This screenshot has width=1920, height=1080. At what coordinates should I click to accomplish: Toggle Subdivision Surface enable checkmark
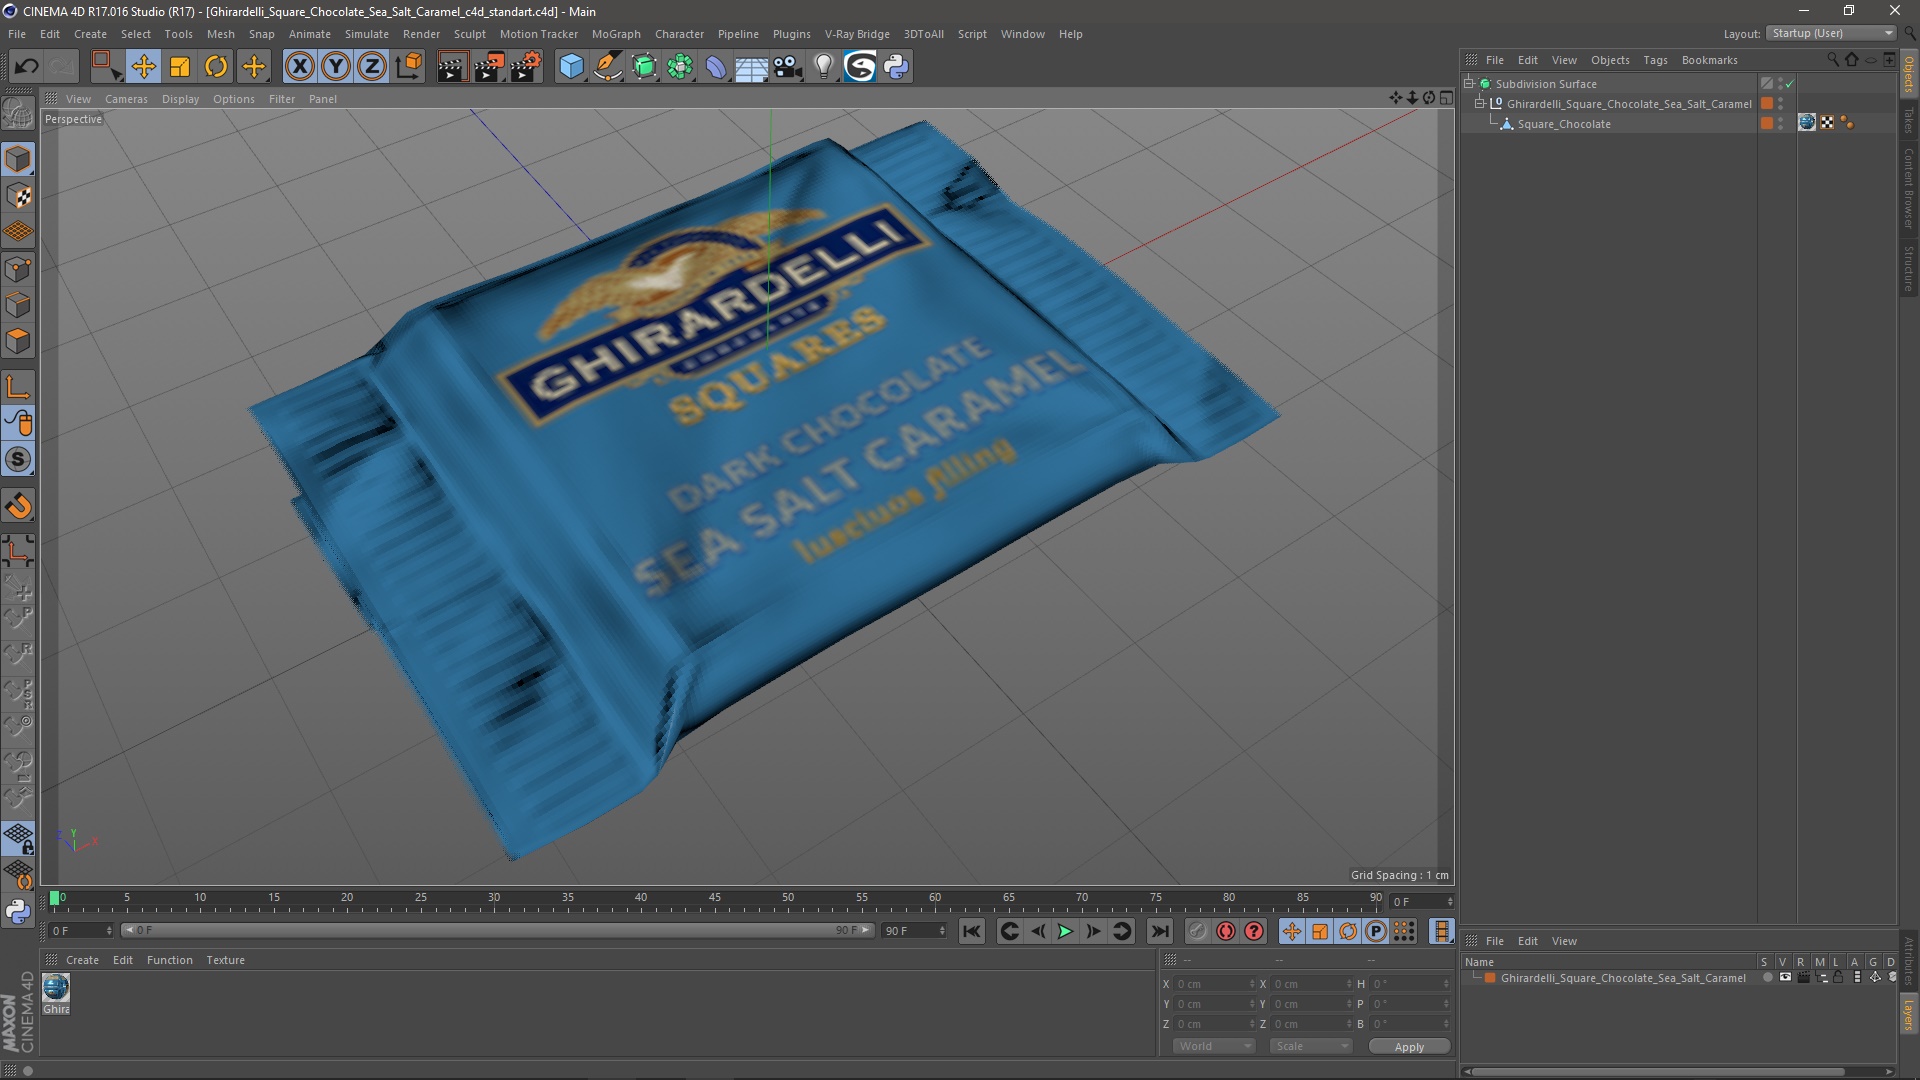[1790, 84]
